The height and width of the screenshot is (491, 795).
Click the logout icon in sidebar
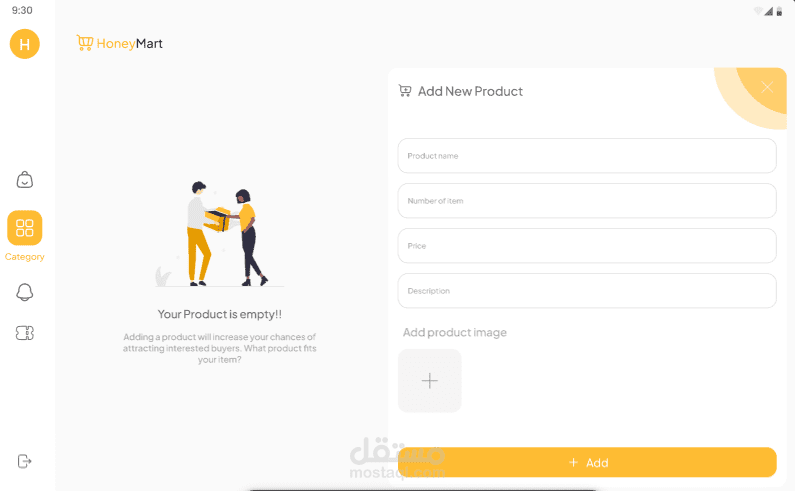coord(24,461)
